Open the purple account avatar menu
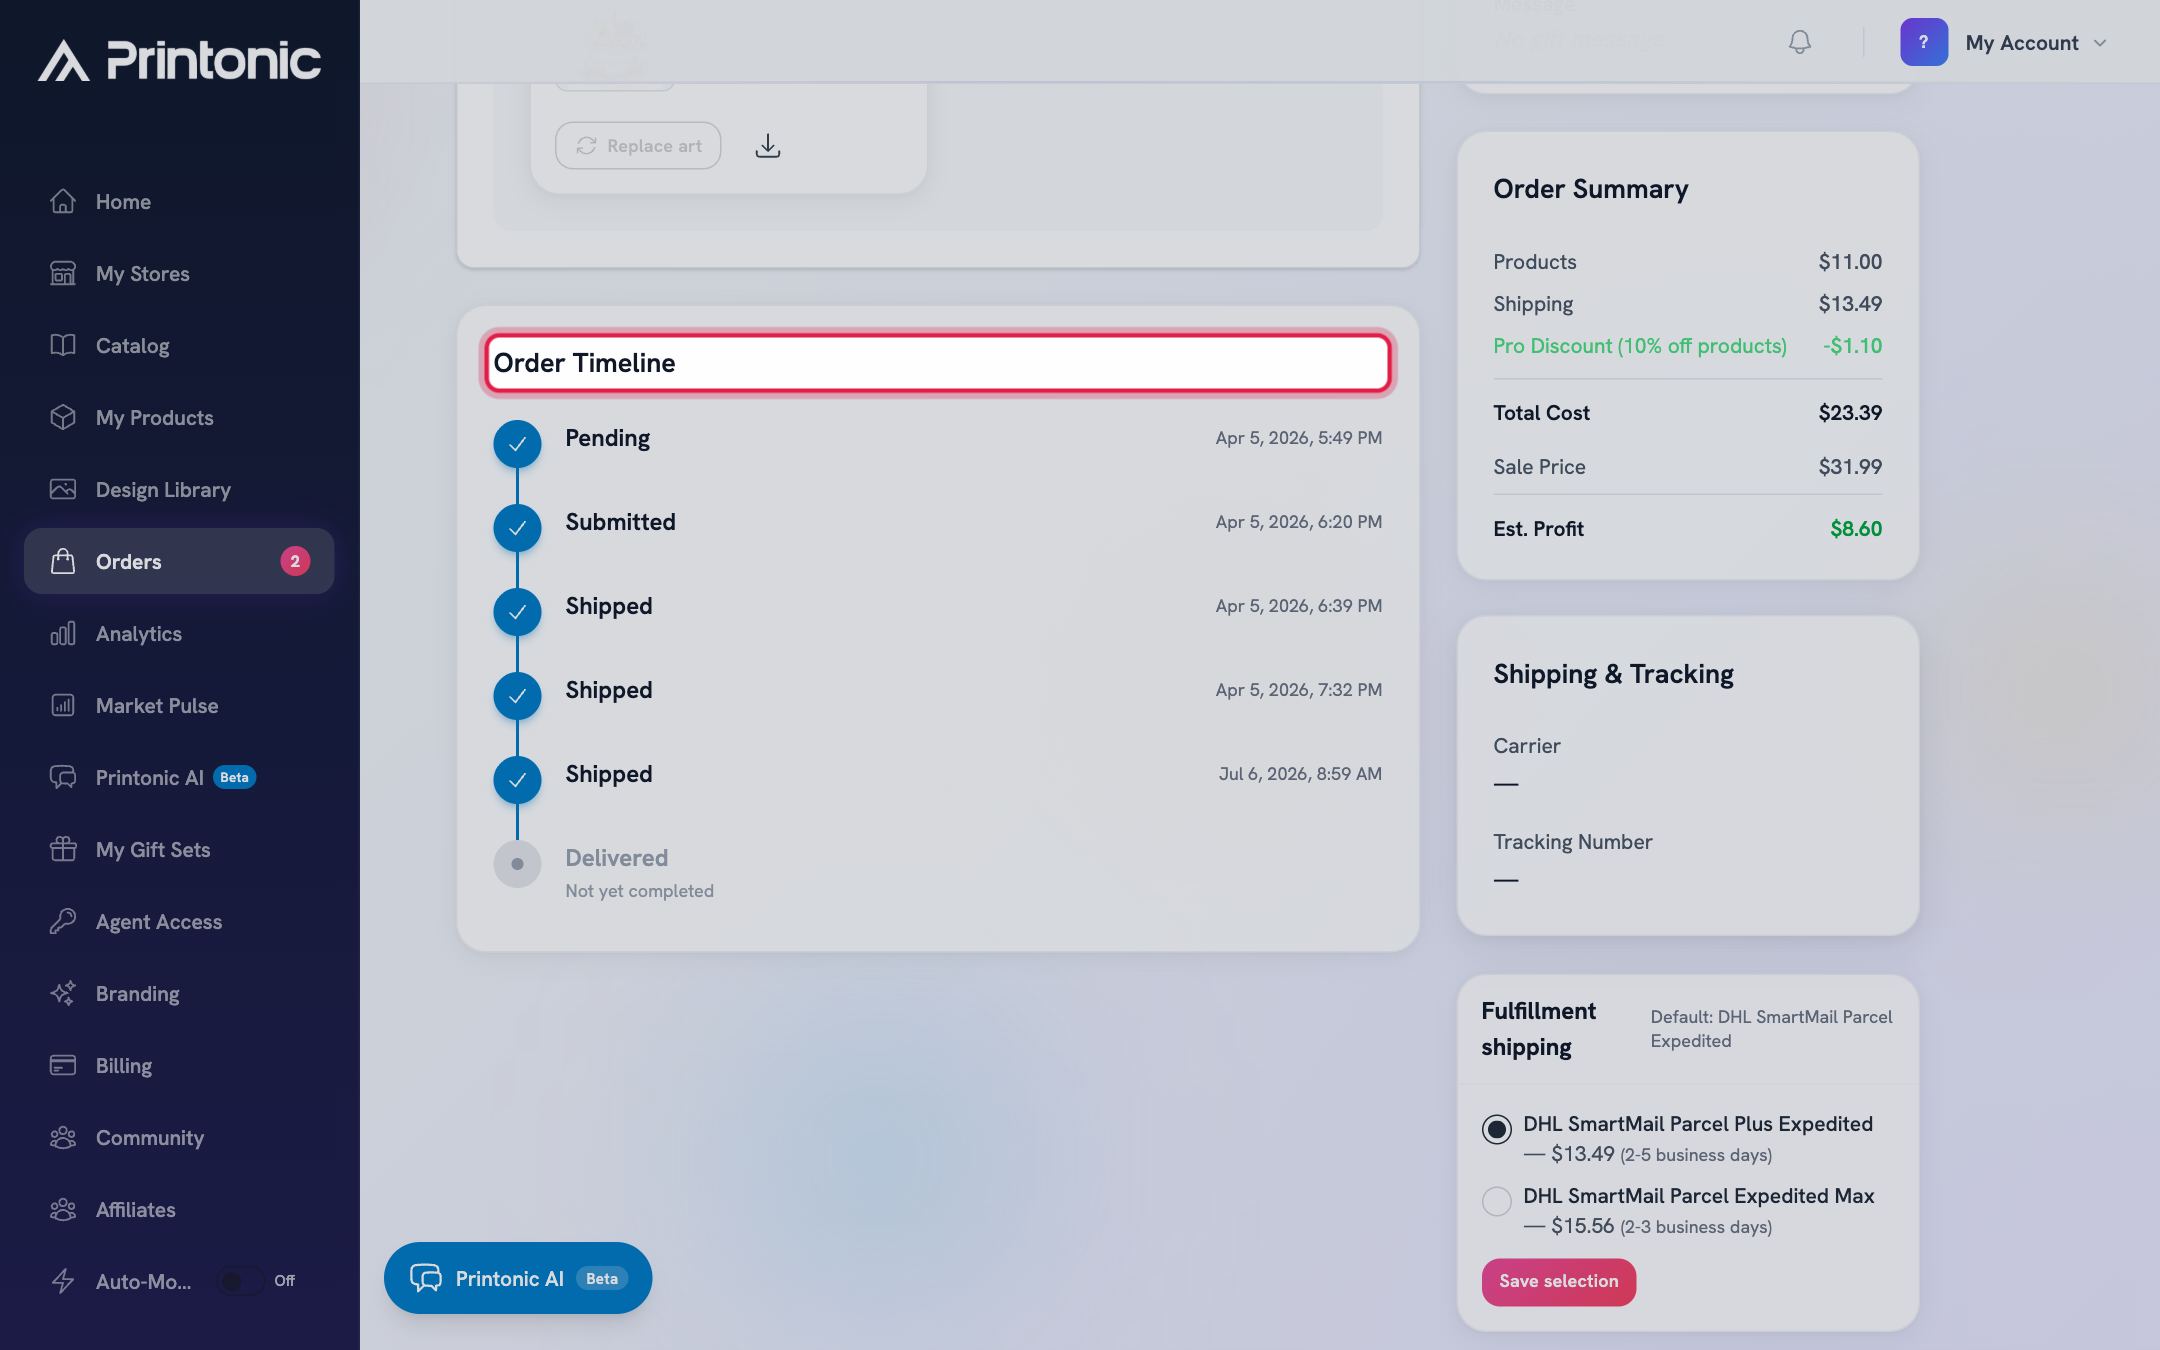2160x1350 pixels. [1923, 42]
